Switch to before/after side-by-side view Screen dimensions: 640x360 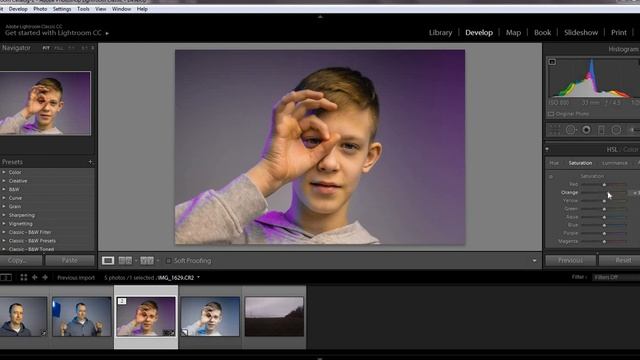pyautogui.click(x=125, y=260)
